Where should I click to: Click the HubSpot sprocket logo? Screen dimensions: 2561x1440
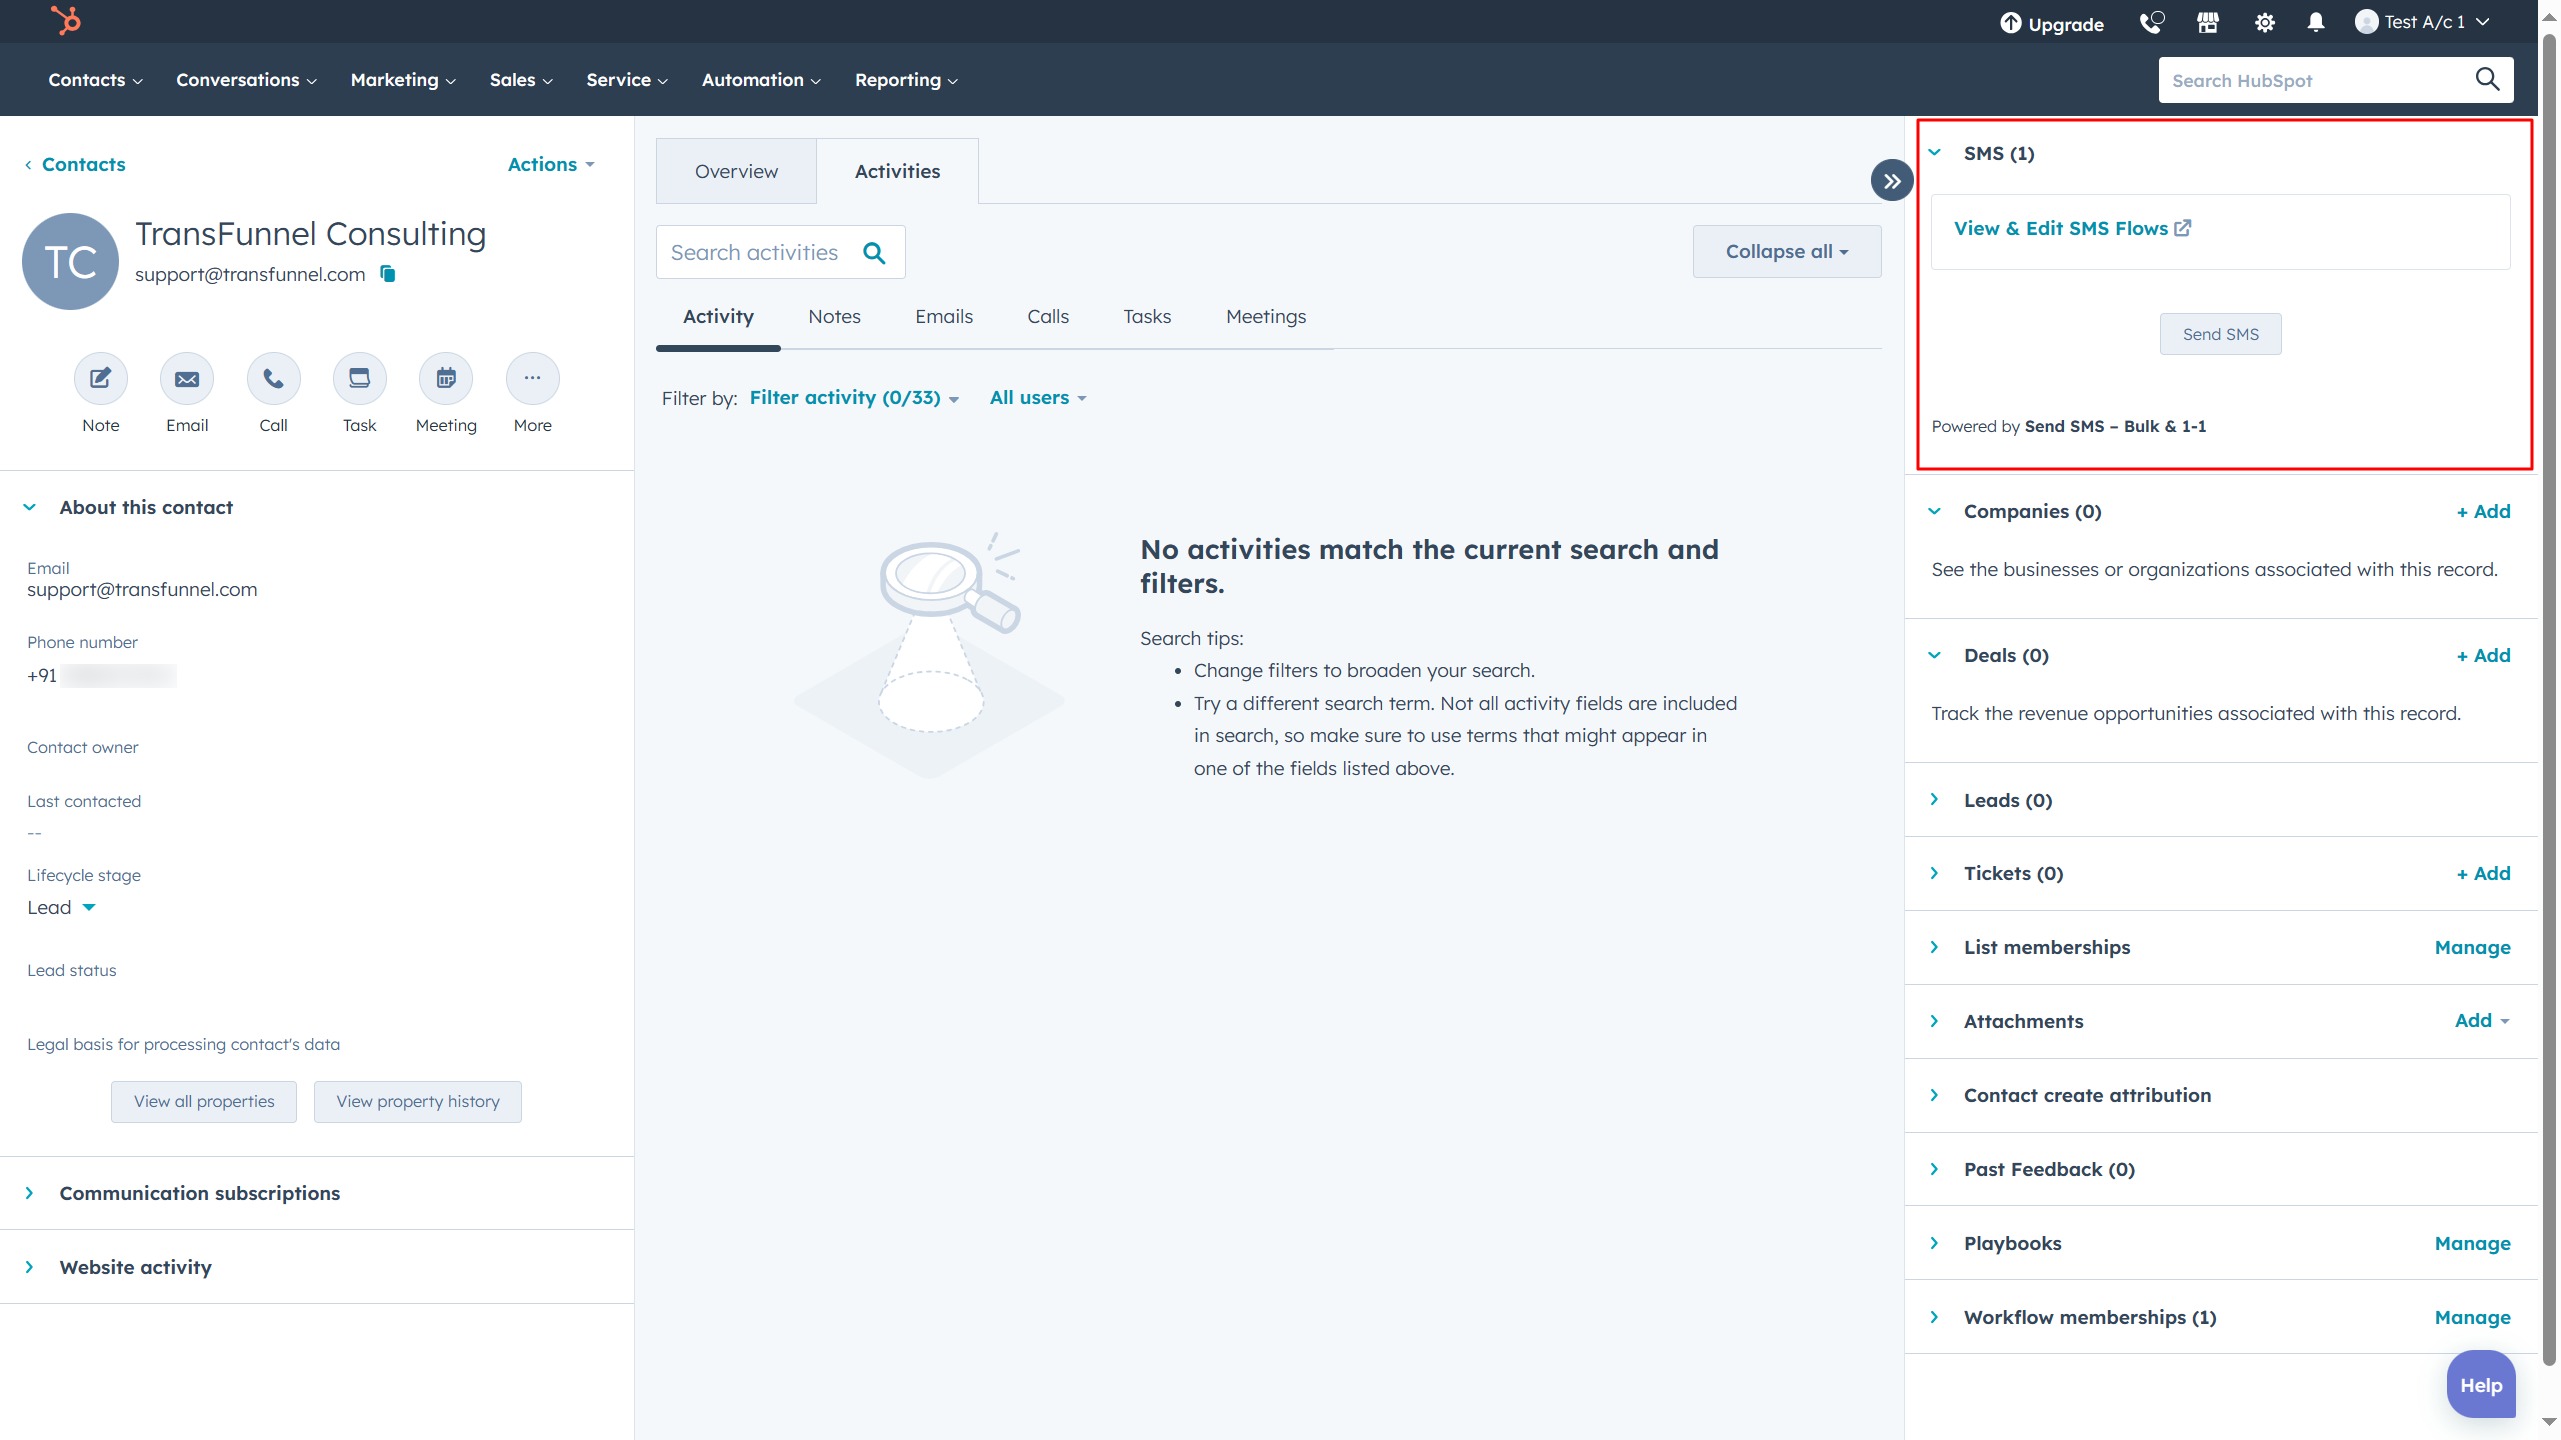coord(63,21)
